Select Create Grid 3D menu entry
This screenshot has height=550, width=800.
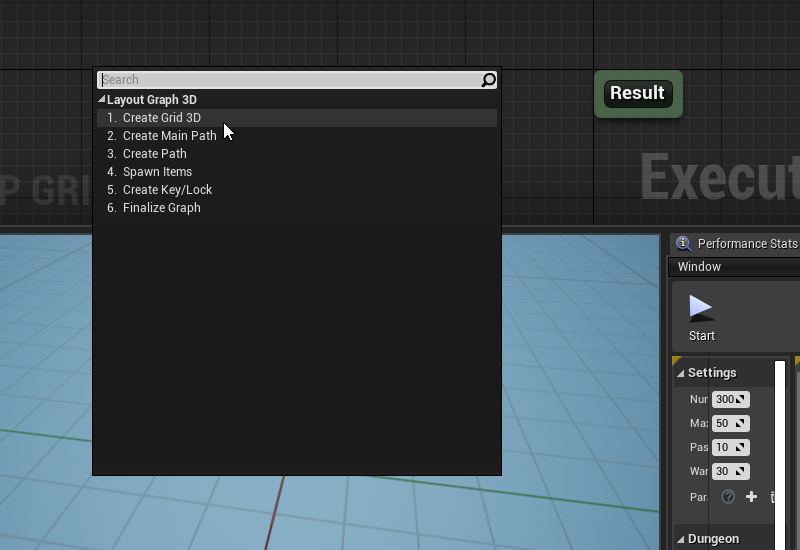click(x=161, y=118)
